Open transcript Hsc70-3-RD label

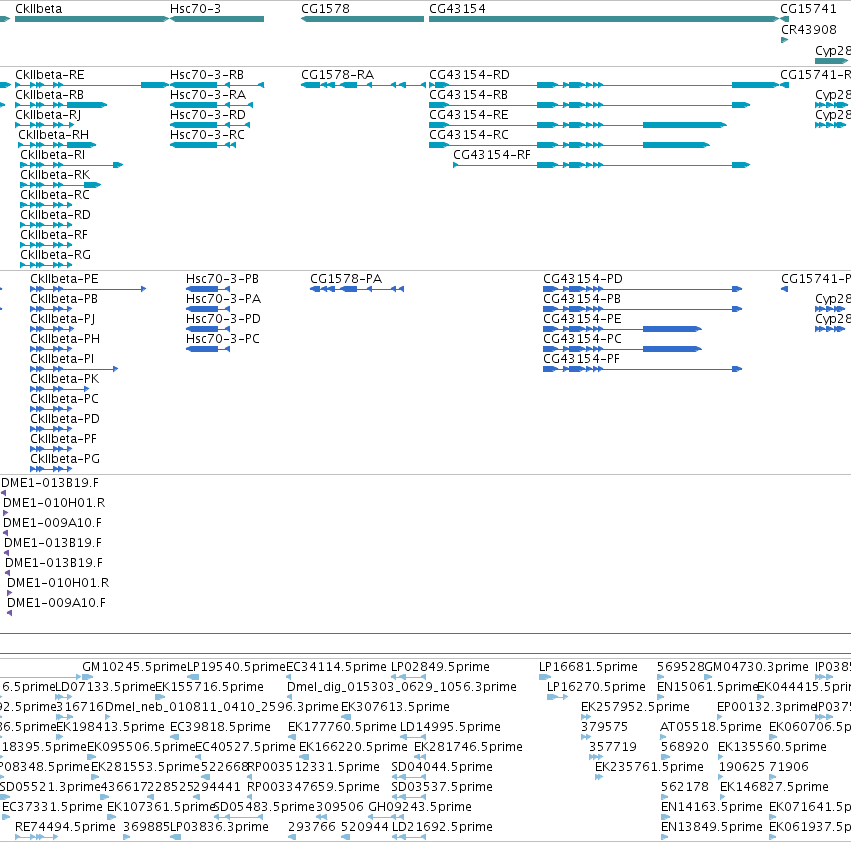pyautogui.click(x=208, y=115)
